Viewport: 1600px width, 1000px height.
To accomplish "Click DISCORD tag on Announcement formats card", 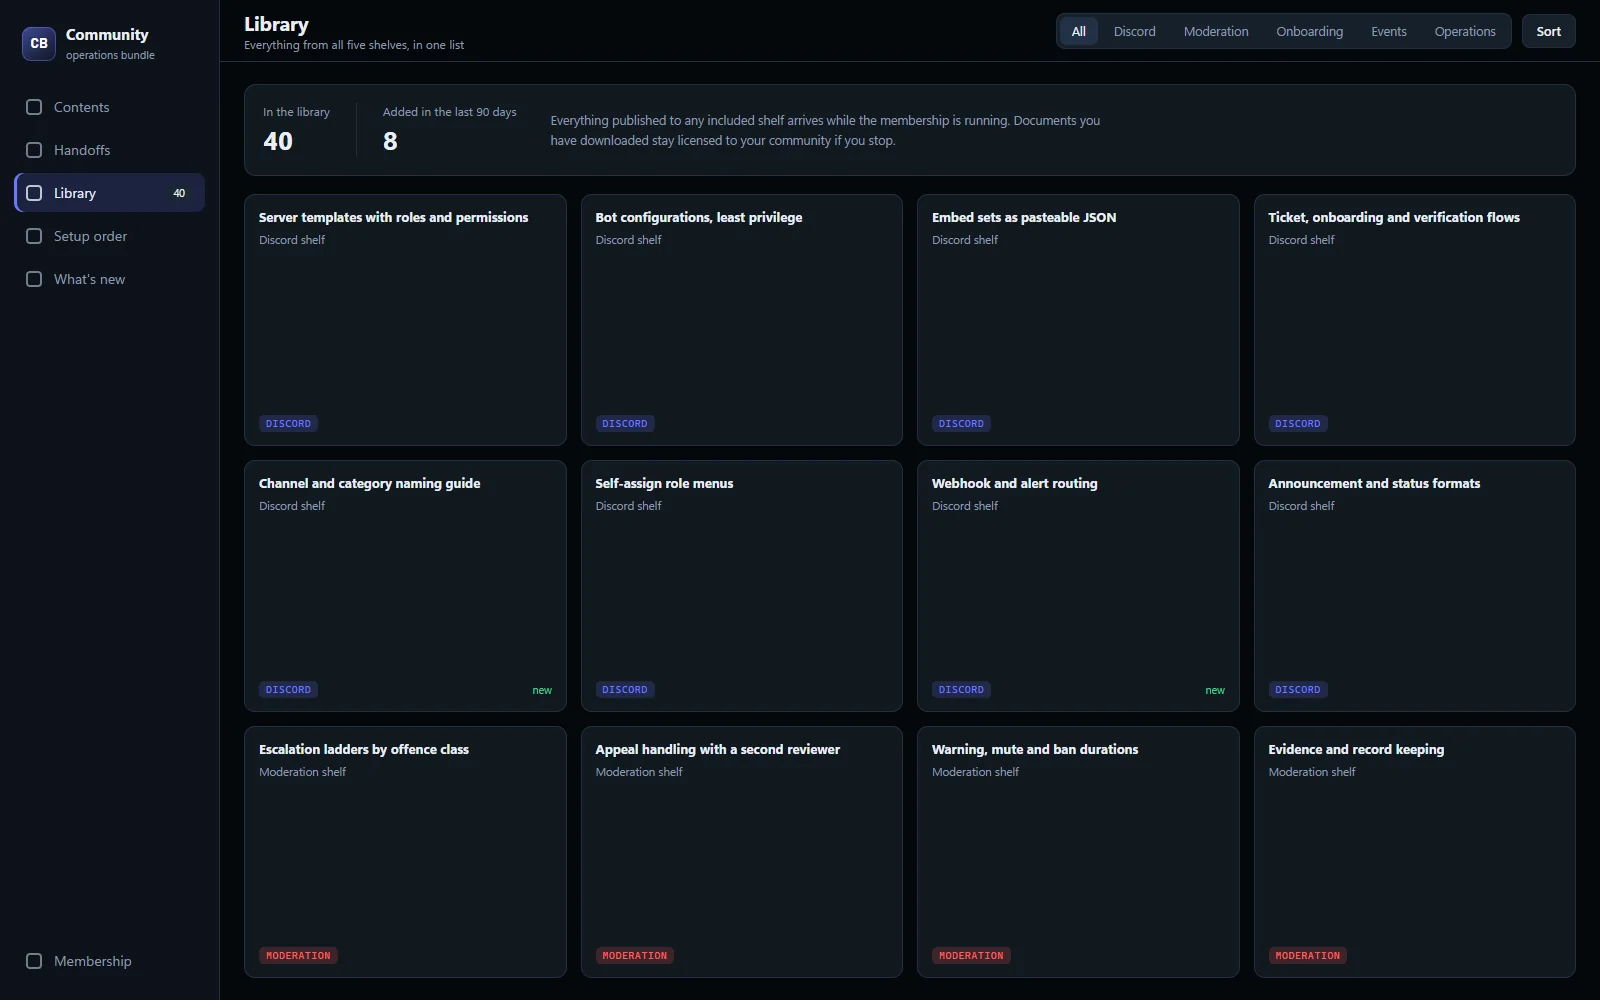I will (x=1298, y=690).
